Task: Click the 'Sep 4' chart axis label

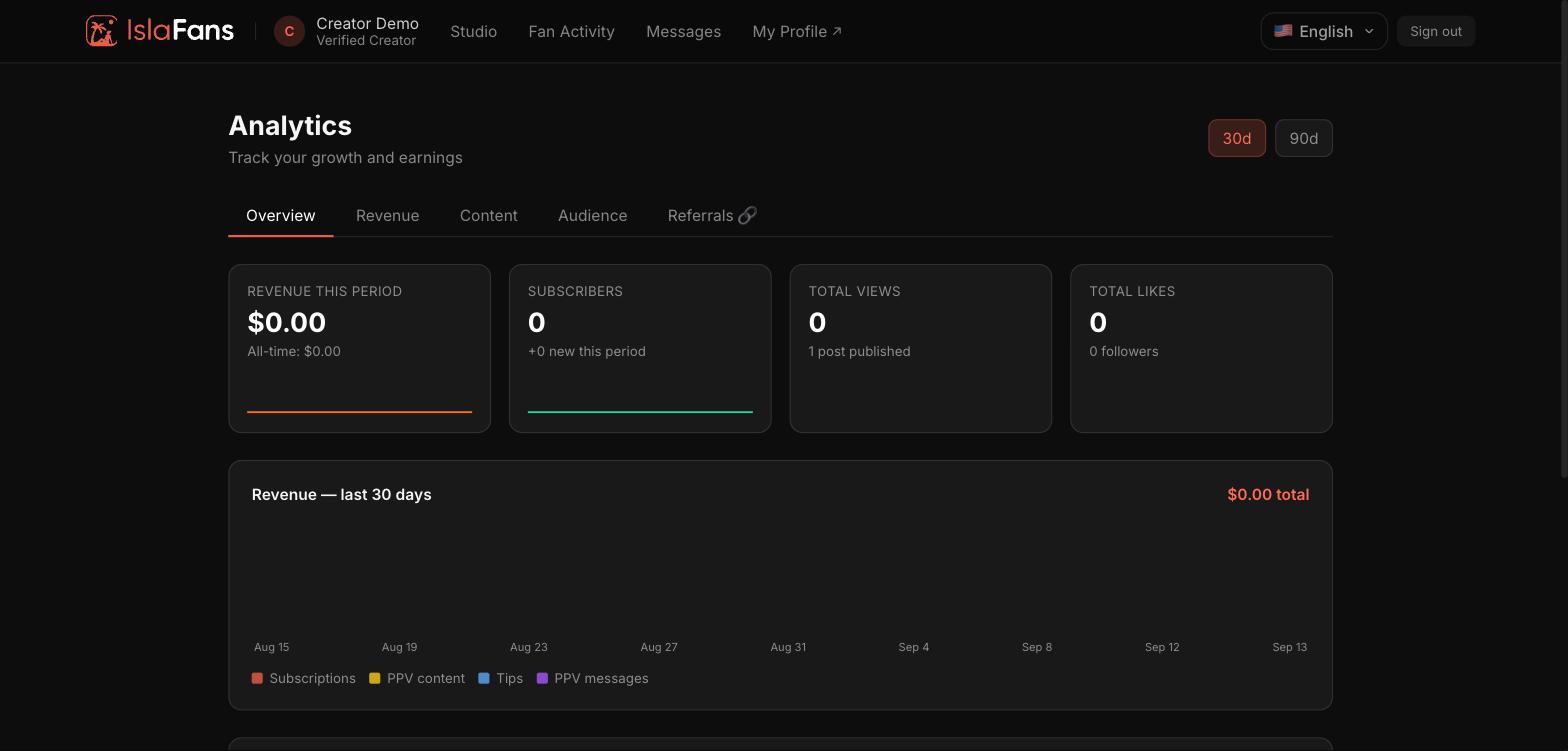Action: [x=914, y=647]
